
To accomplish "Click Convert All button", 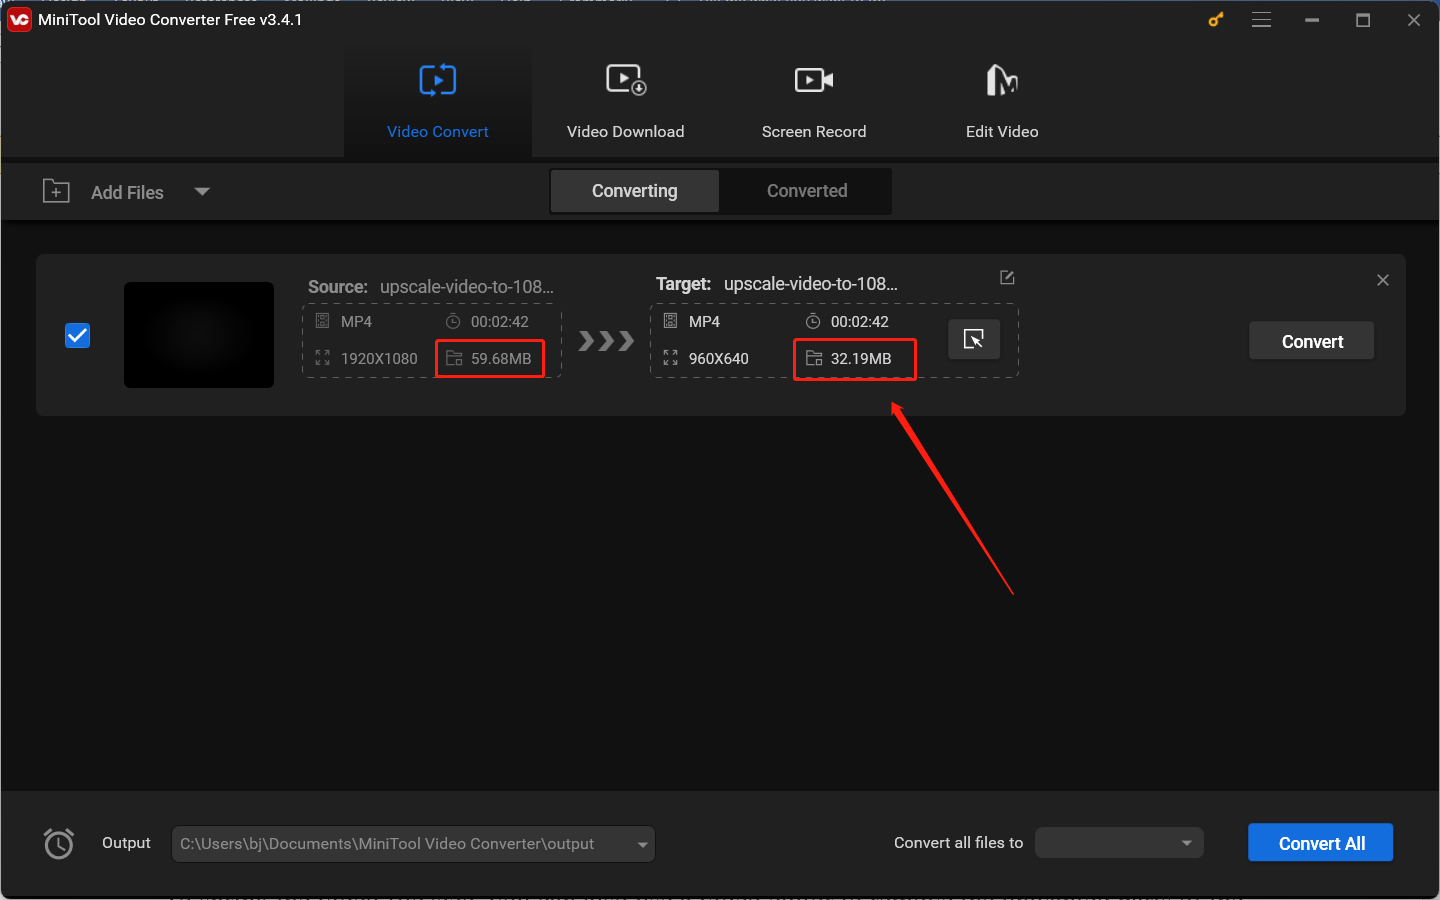I will [1321, 843].
